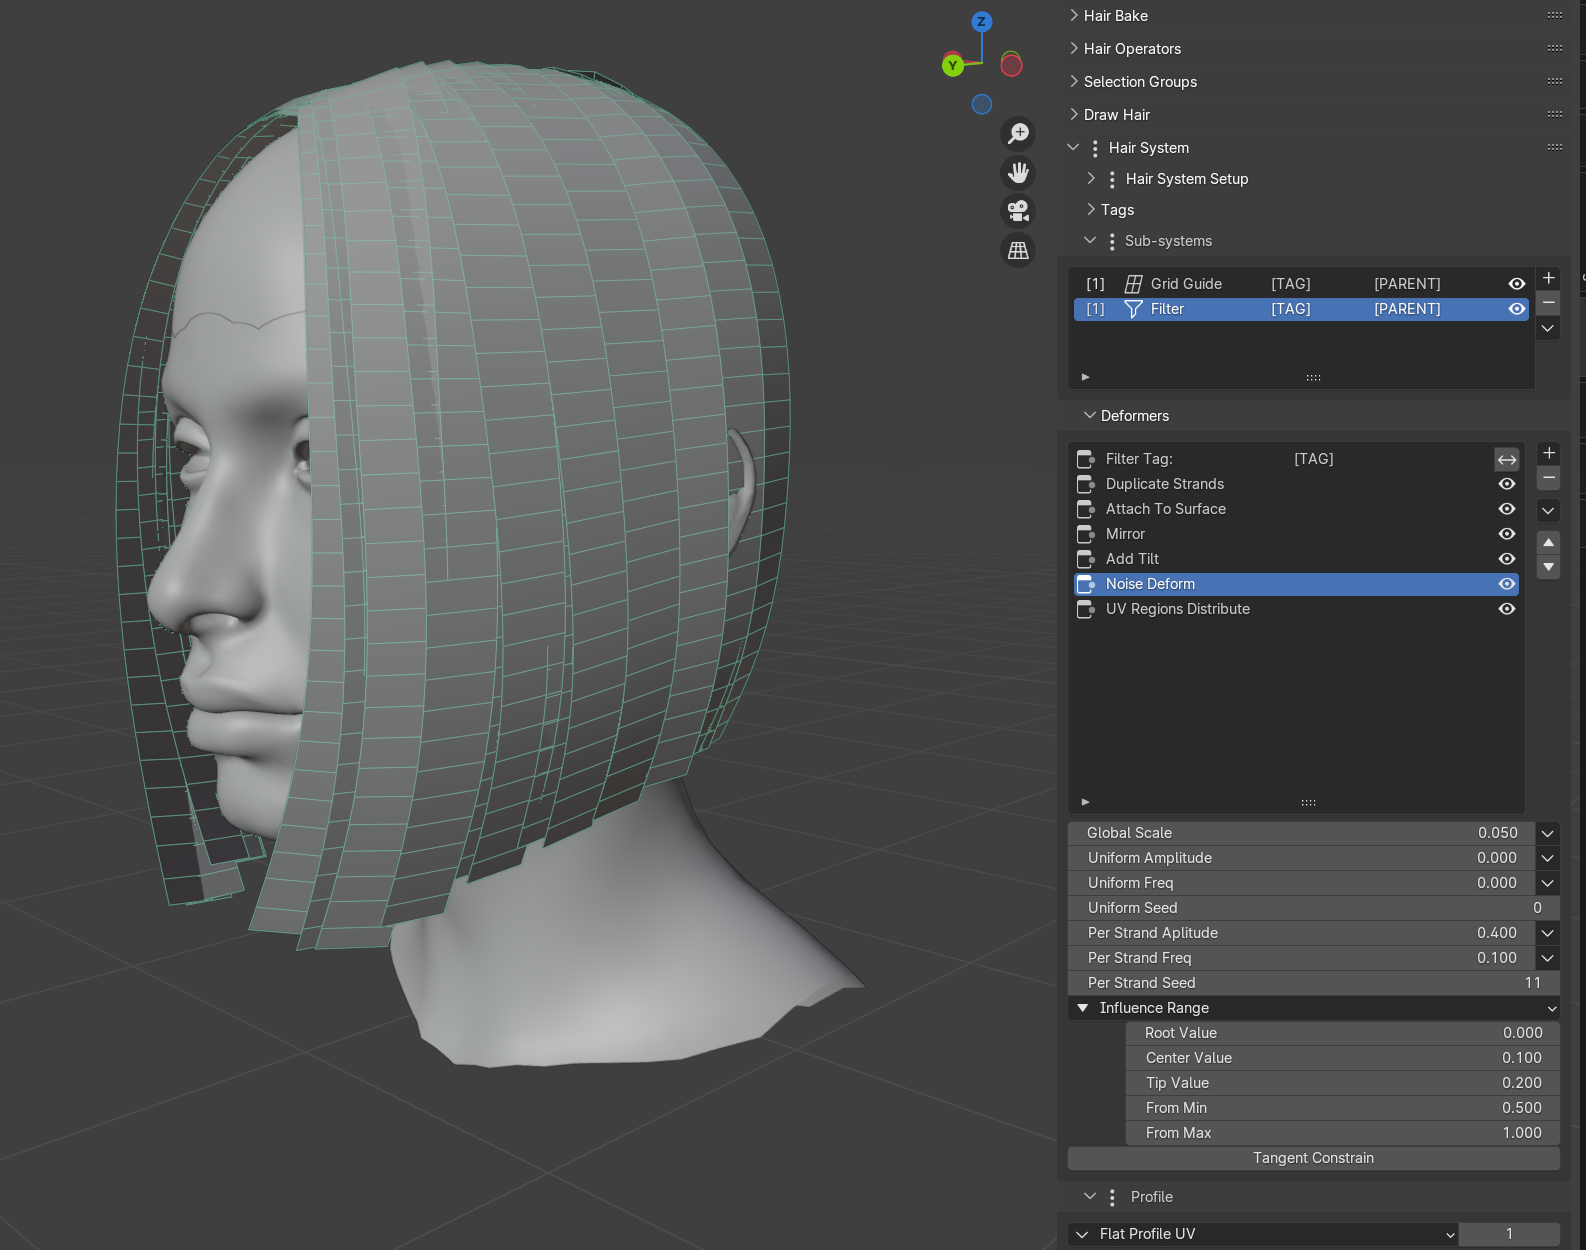The height and width of the screenshot is (1250, 1586).
Task: Click the pan view hand icon
Action: 1018,173
